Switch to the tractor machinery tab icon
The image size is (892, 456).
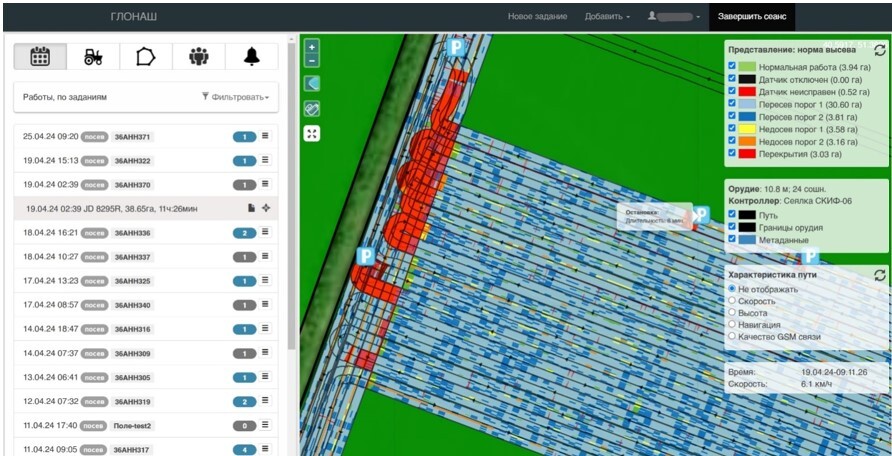point(93,56)
